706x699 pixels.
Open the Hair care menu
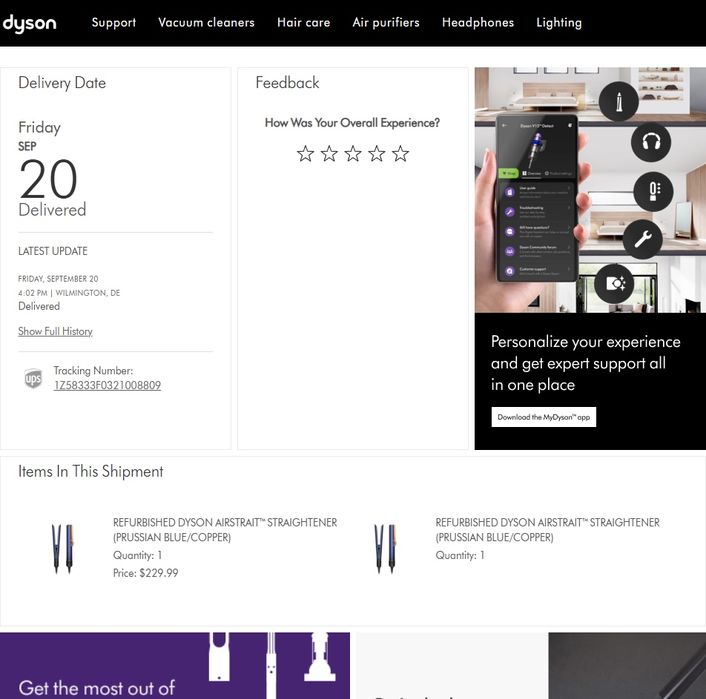303,23
